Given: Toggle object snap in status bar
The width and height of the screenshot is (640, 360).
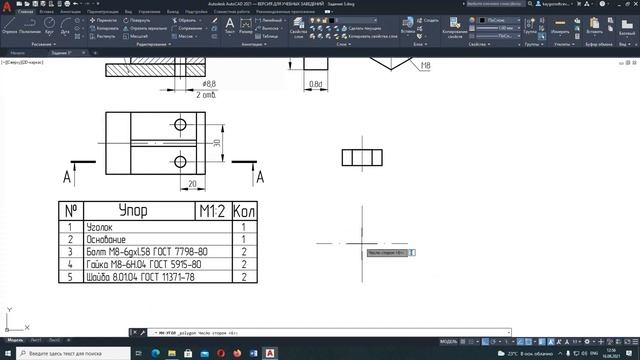Looking at the screenshot, I should (528, 342).
